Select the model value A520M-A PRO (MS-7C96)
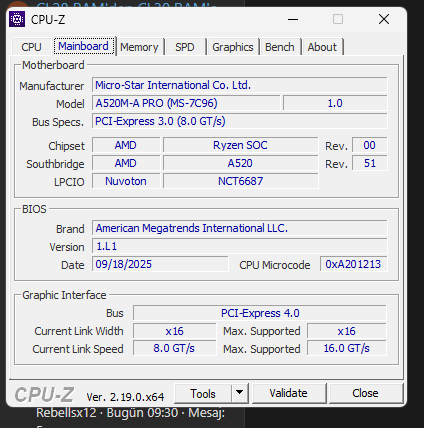This screenshot has height=428, width=424. (186, 103)
